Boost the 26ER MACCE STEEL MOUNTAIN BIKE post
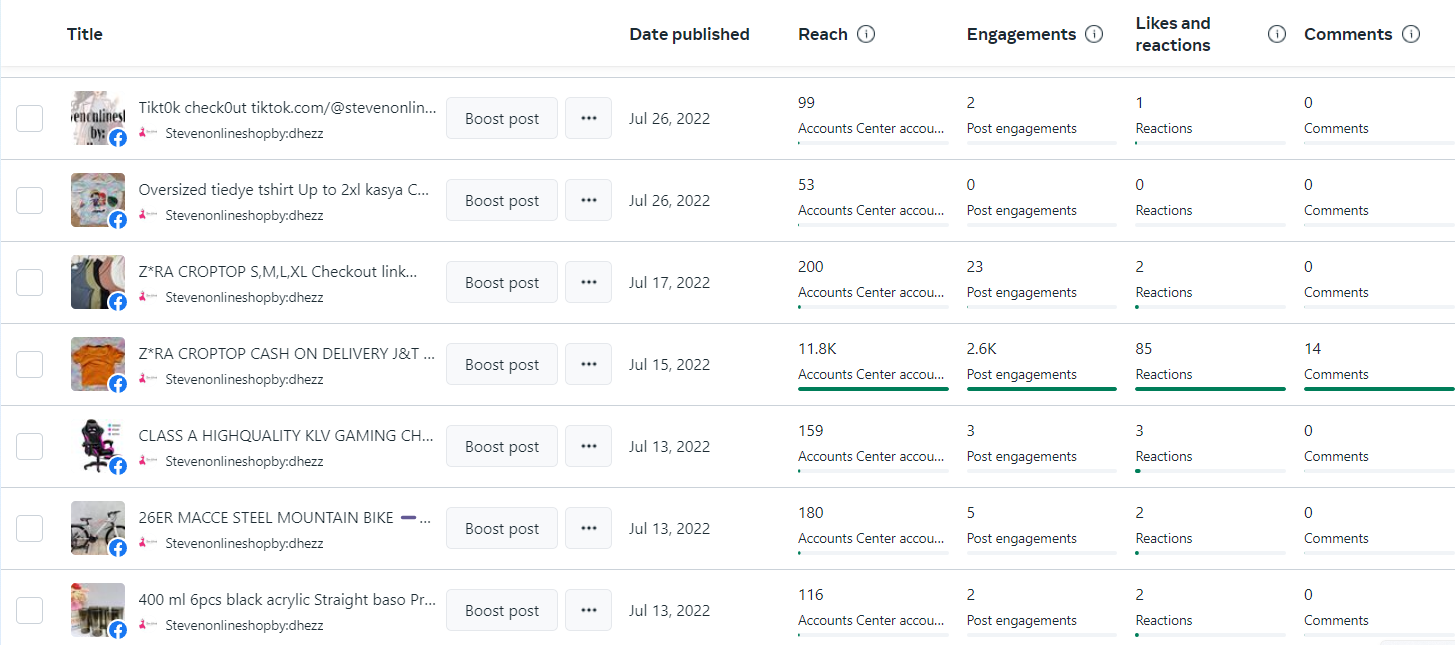1455x645 pixels. tap(502, 528)
